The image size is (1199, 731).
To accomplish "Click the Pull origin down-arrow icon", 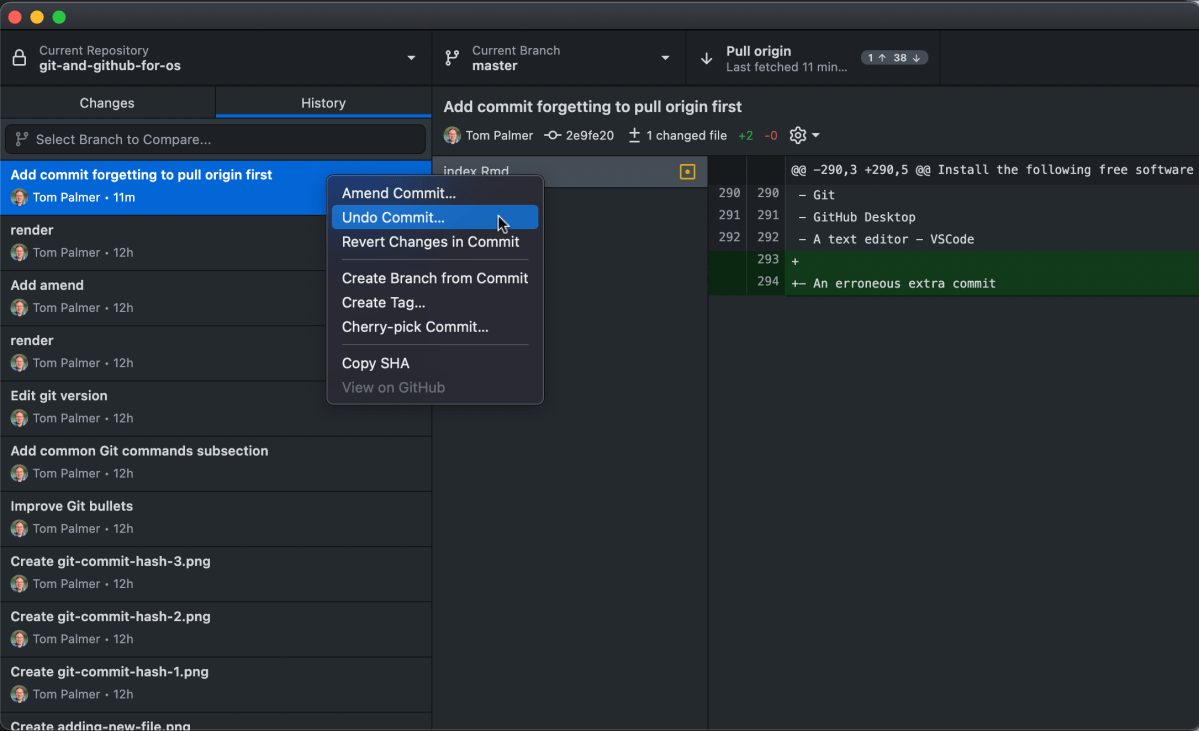I will click(x=707, y=58).
